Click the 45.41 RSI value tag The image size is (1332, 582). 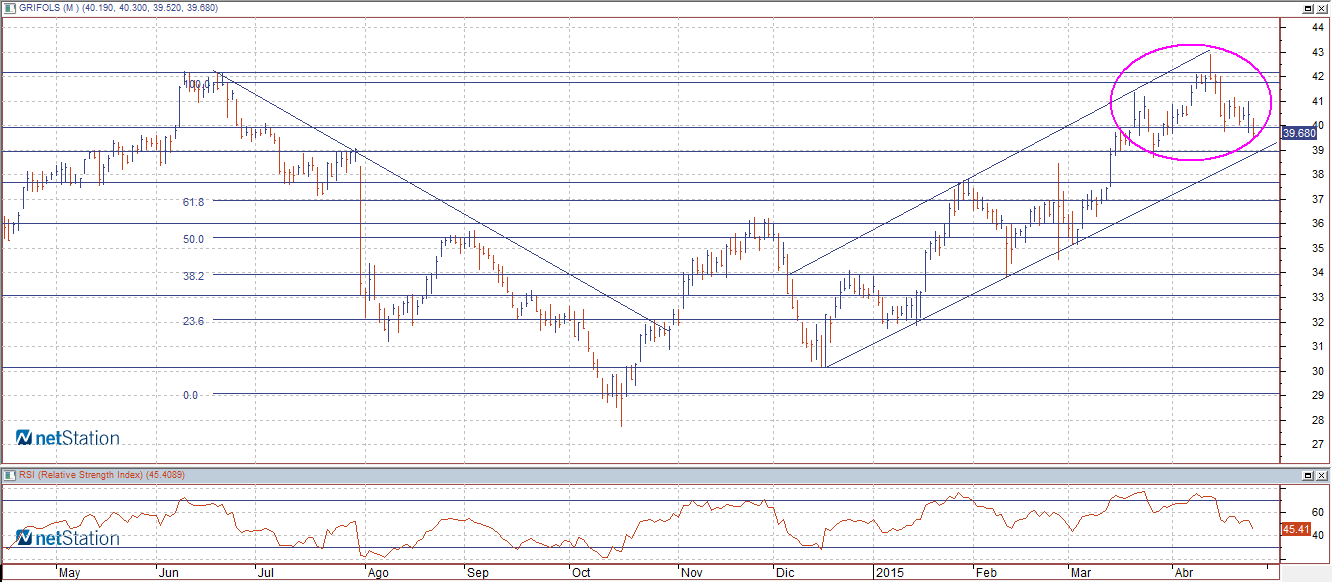click(x=1295, y=528)
